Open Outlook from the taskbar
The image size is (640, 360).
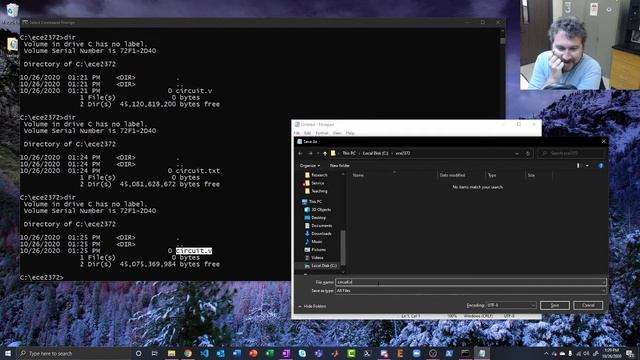click(x=220, y=353)
